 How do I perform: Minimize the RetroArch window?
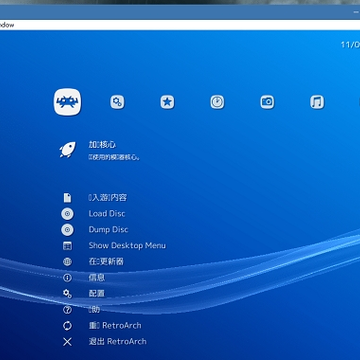click(x=356, y=12)
